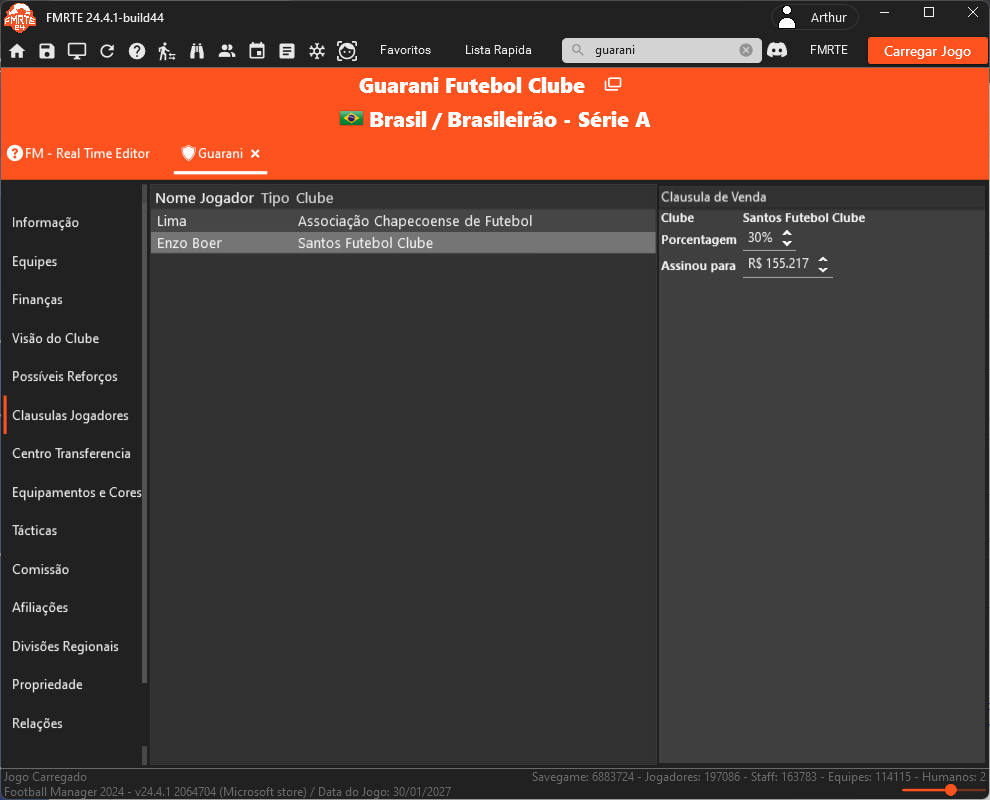Click the notes list icon
990x800 pixels.
(x=287, y=51)
